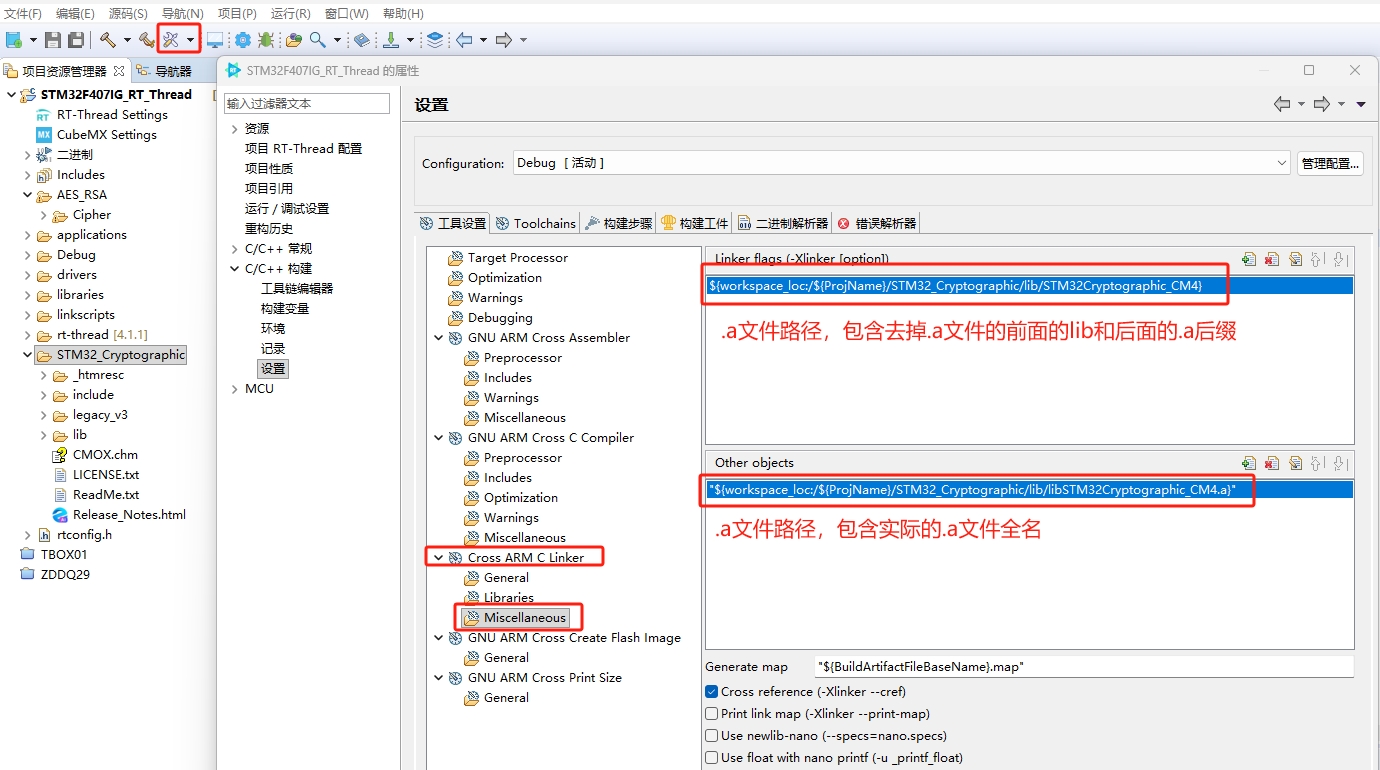Select 项目 RT-Thread 配置 in dialog tree
Viewport: 1380px width, 770px height.
(303, 148)
